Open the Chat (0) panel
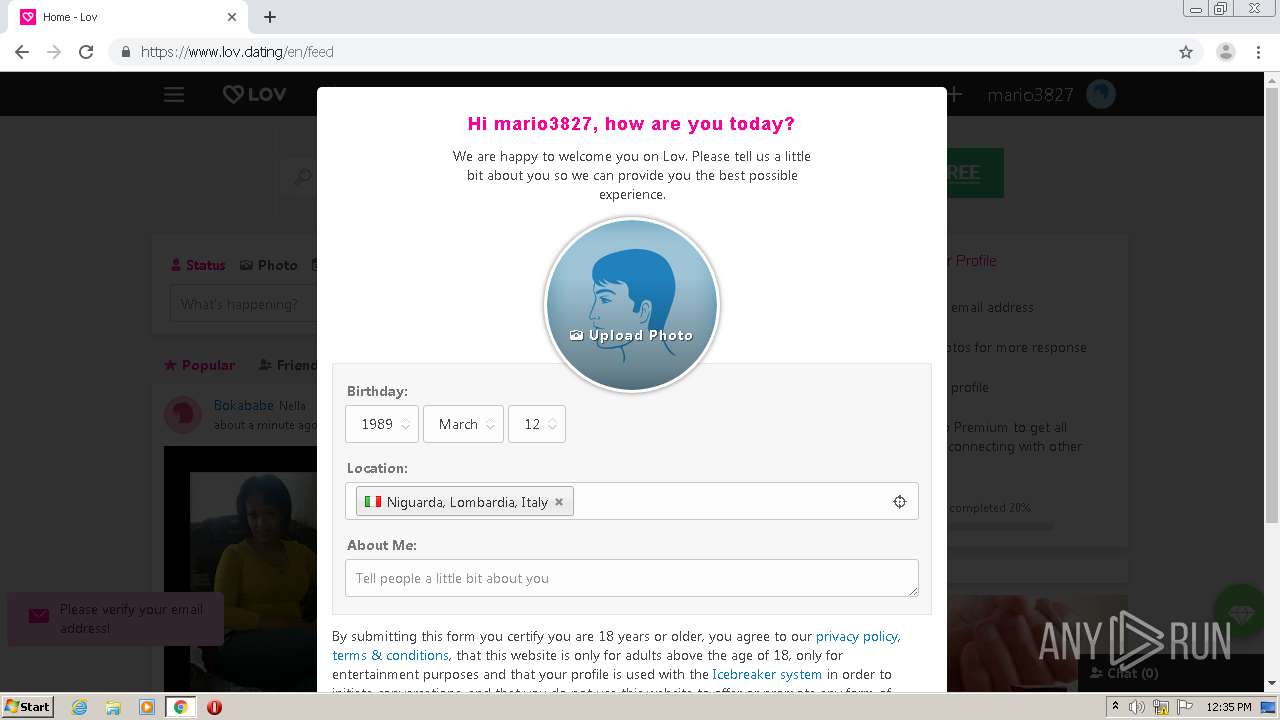 tap(1123, 673)
